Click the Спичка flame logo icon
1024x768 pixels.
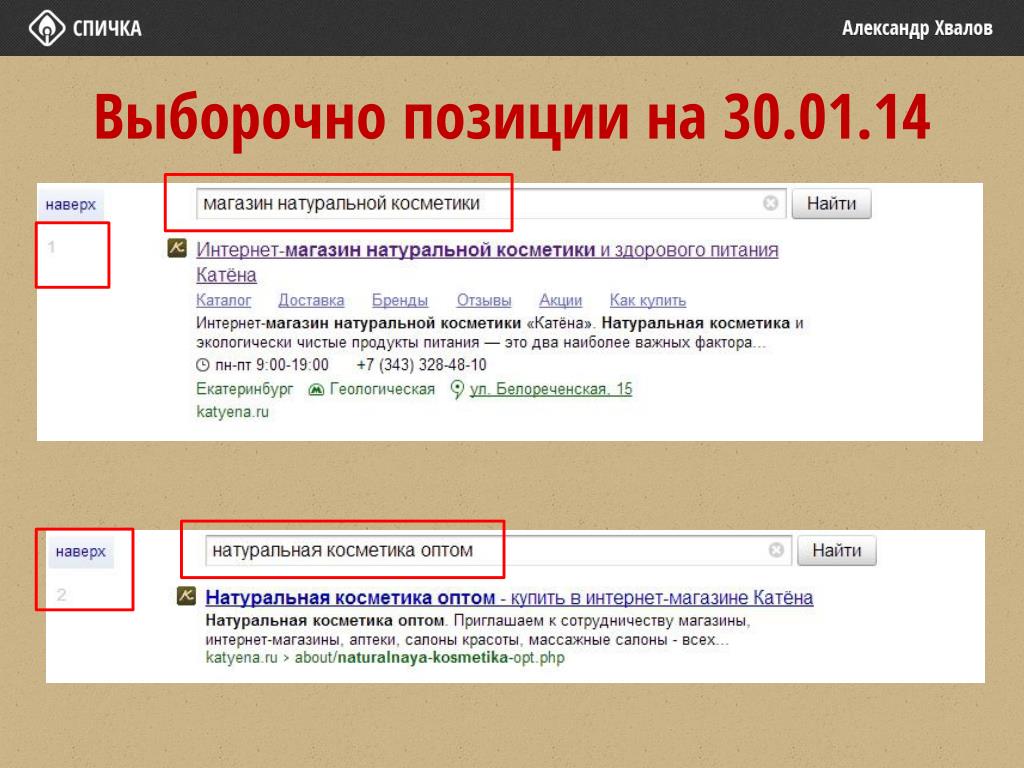46,28
